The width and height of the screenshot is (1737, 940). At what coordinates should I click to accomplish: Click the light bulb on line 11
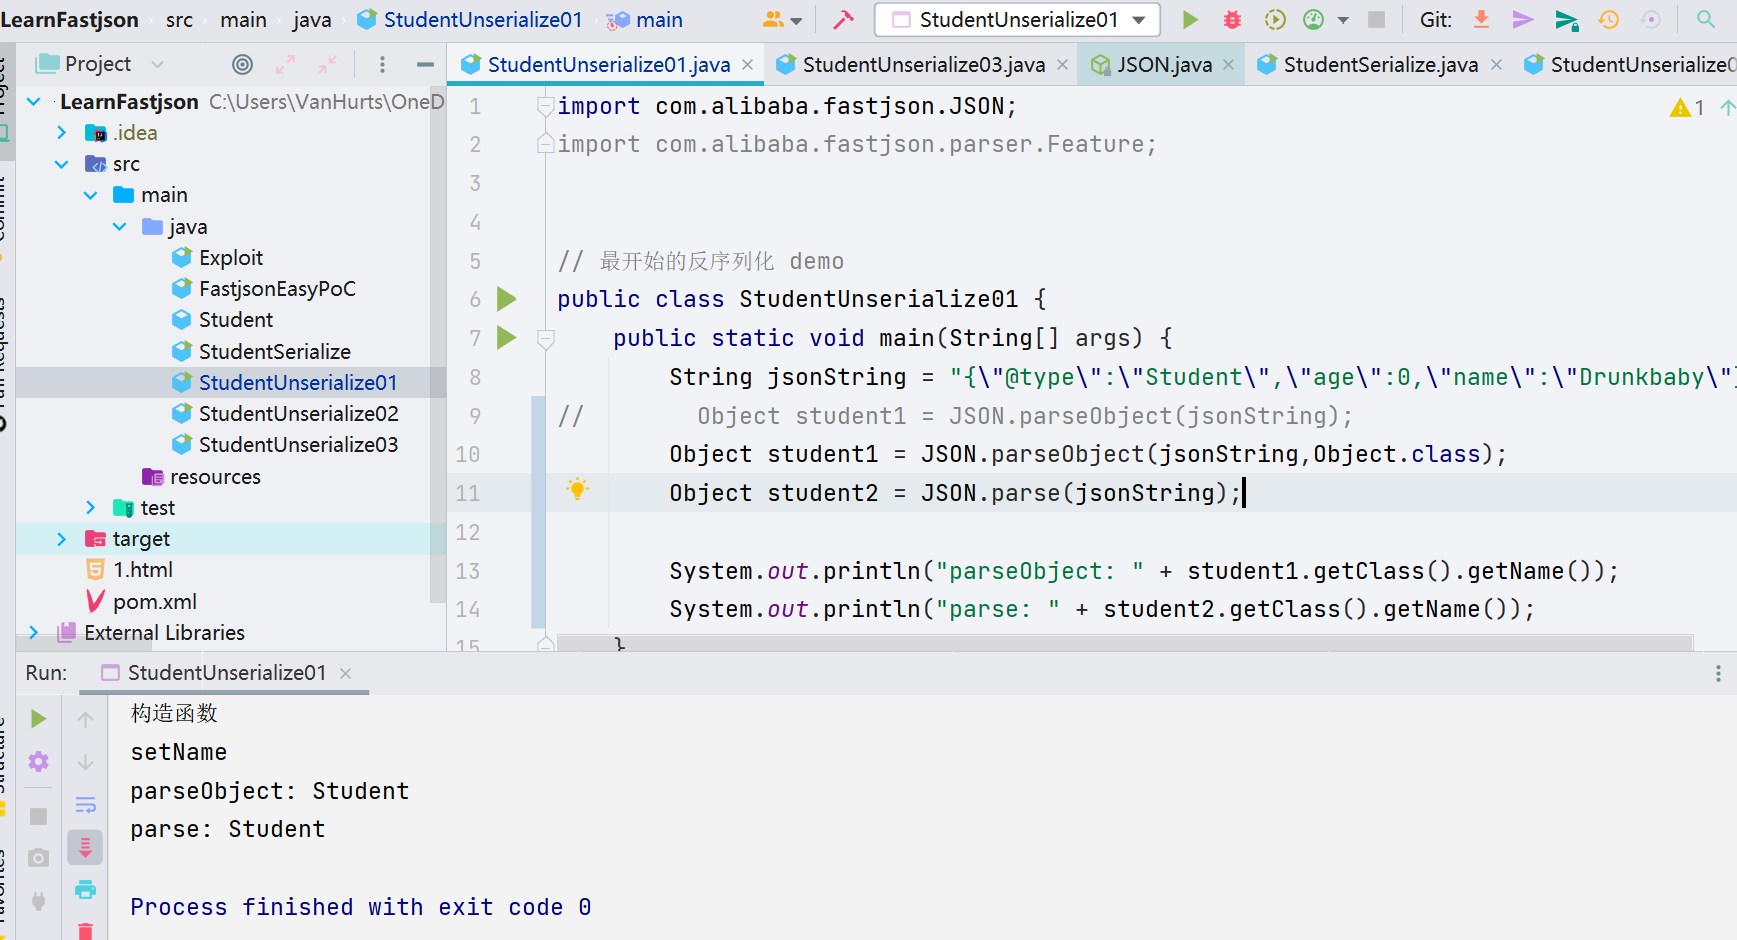(x=577, y=490)
